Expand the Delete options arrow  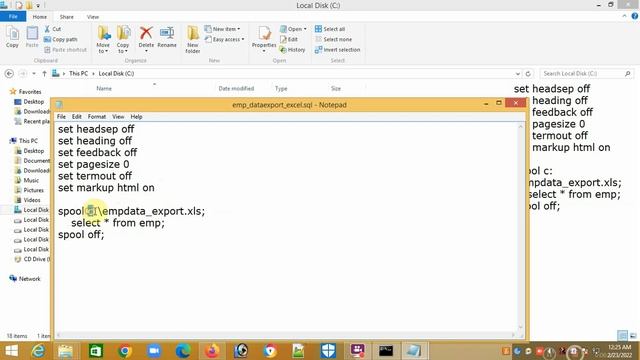pos(146,51)
